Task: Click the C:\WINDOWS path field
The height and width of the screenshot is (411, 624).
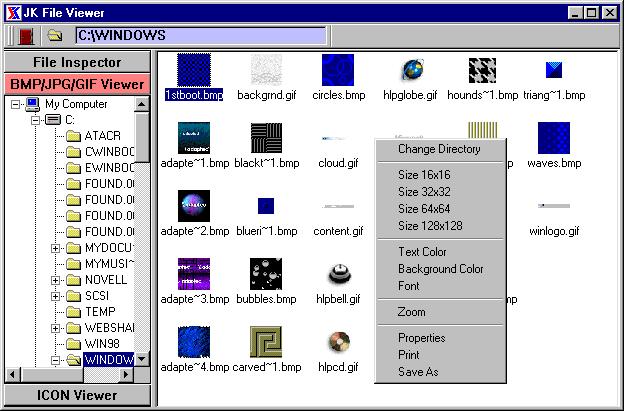Action: (x=200, y=36)
